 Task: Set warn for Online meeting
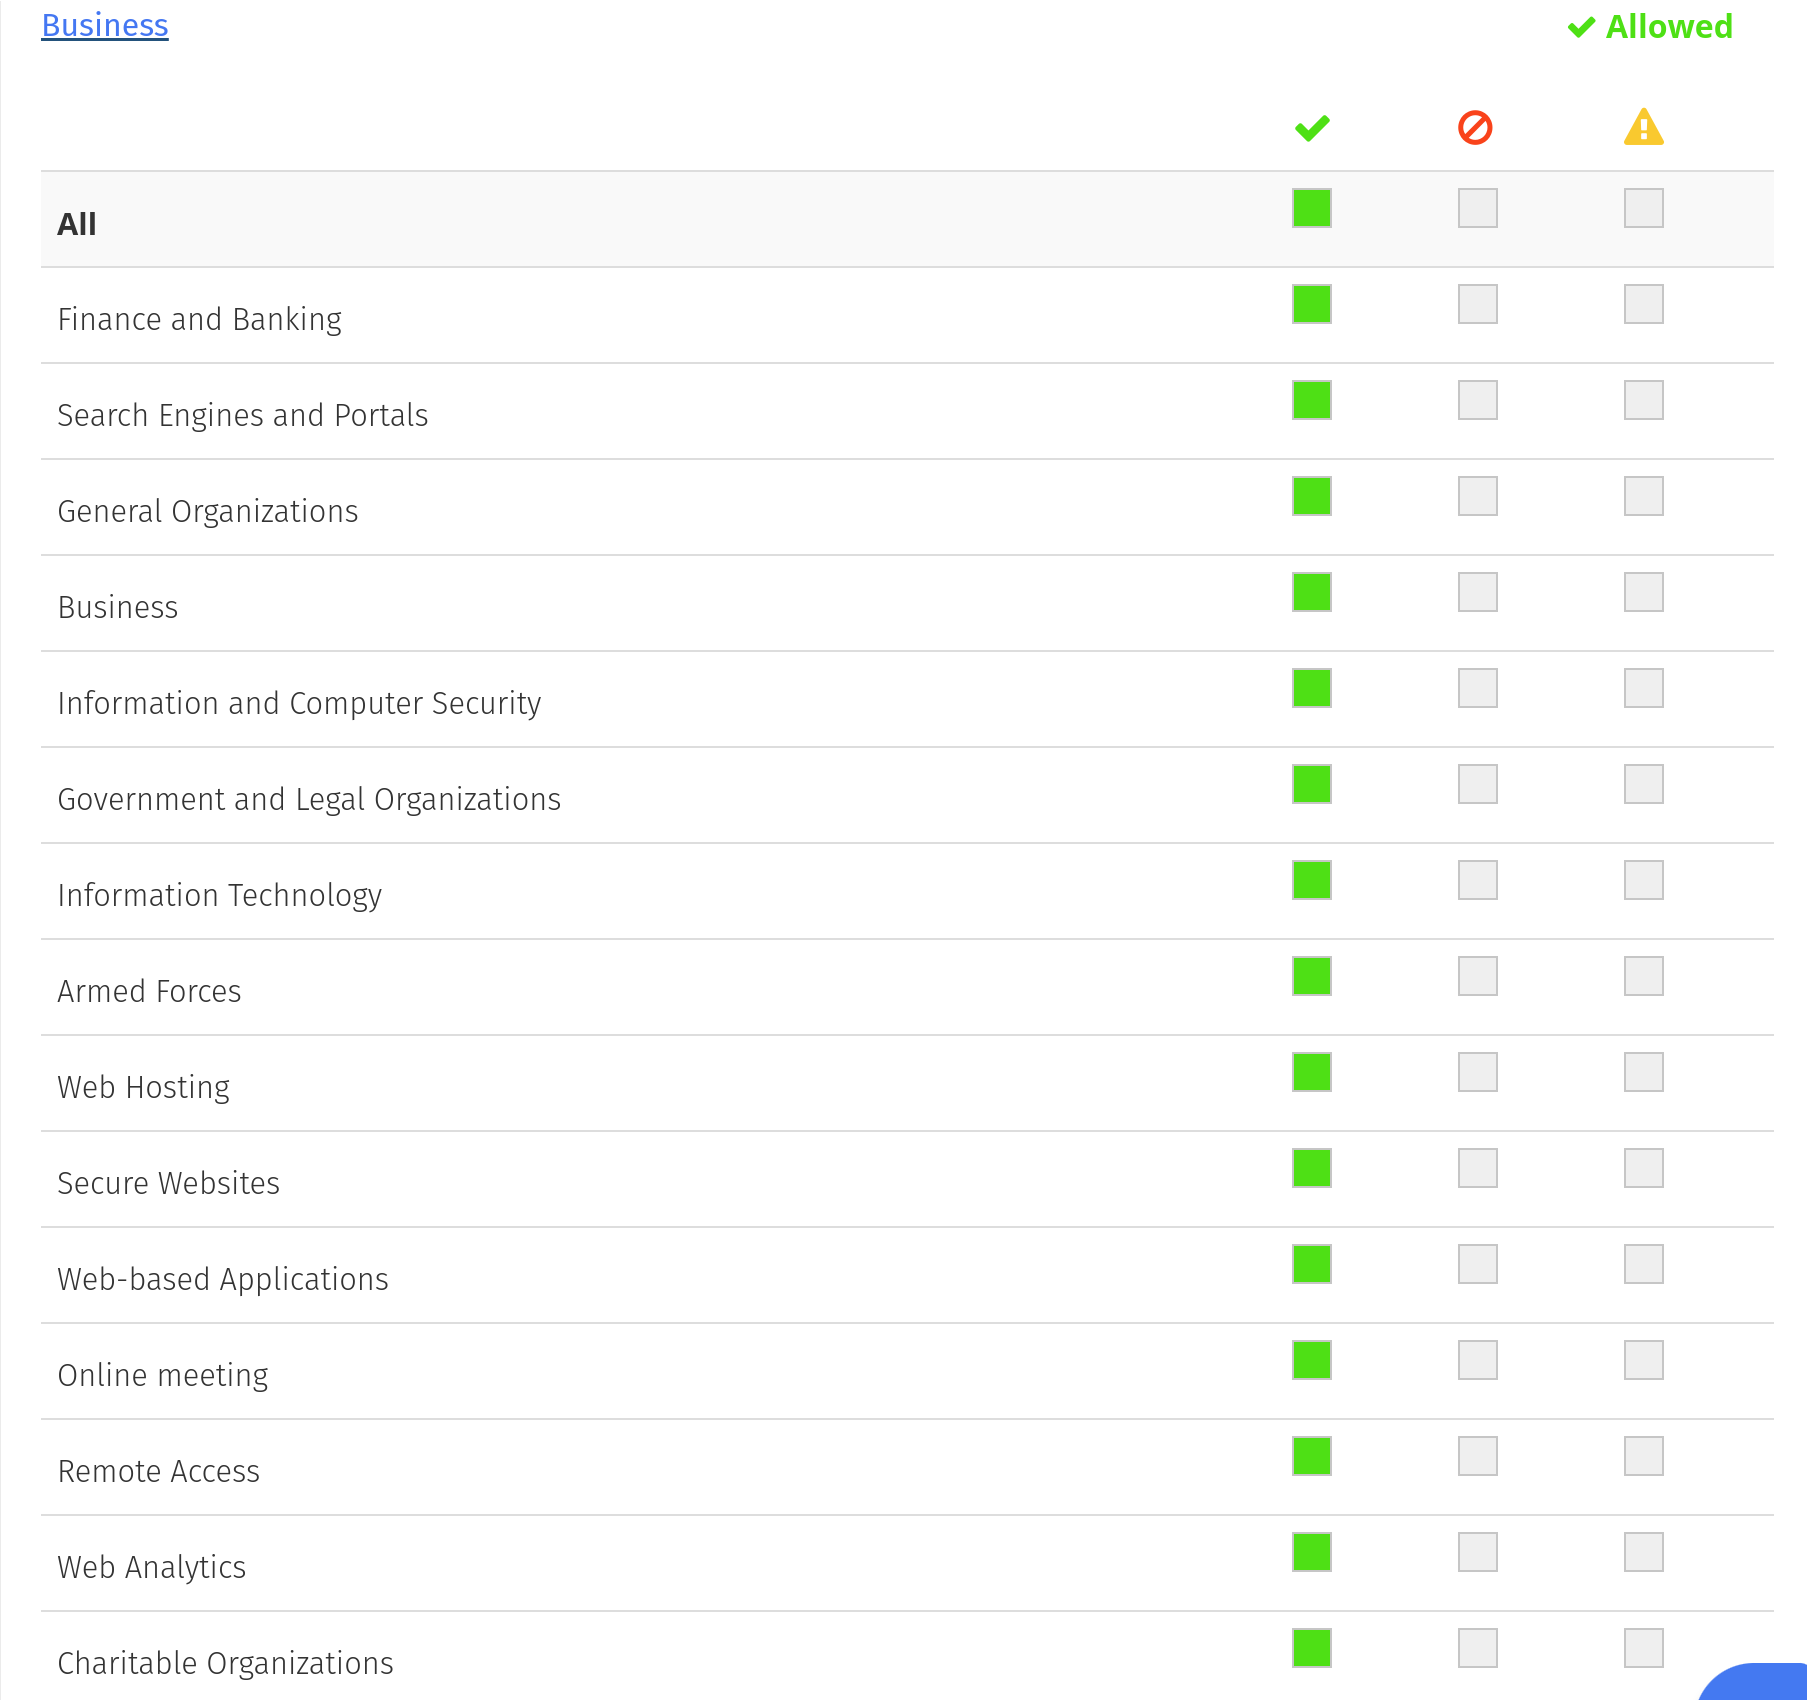1644,1360
